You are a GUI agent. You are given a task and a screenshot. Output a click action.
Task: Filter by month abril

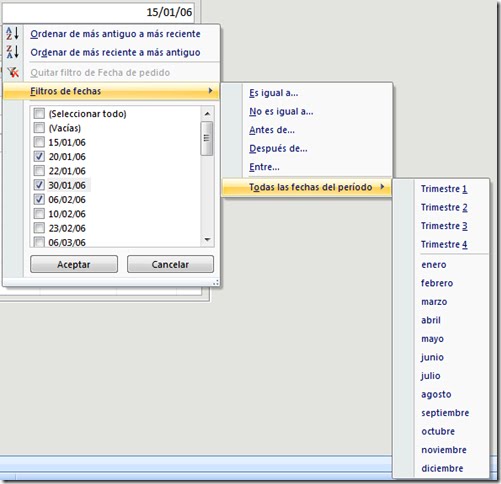[431, 320]
